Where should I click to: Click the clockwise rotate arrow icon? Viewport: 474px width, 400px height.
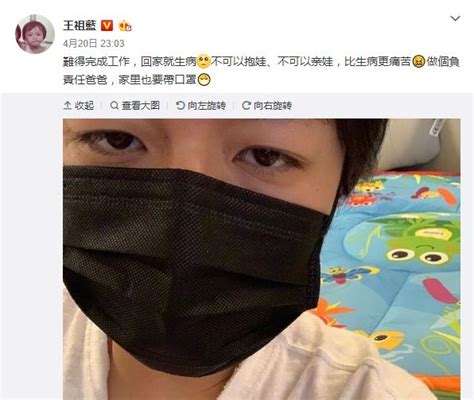tap(246, 106)
